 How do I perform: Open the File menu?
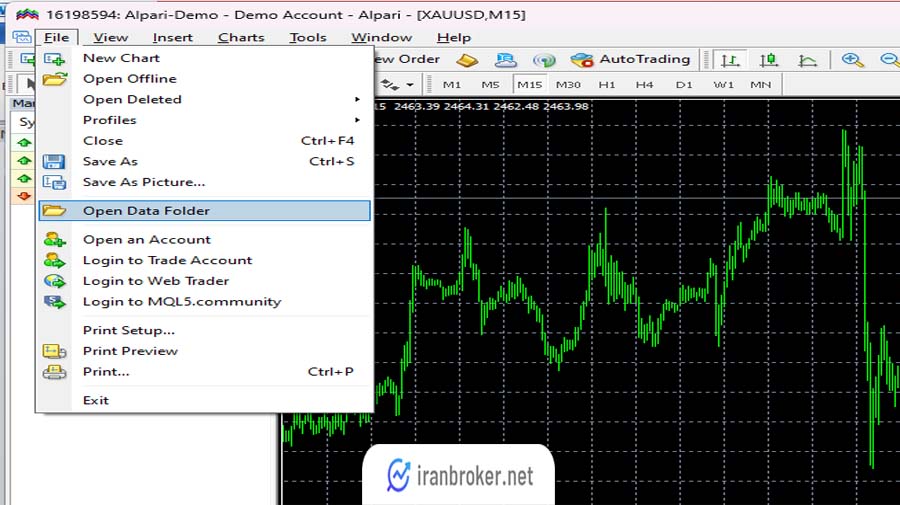point(56,37)
